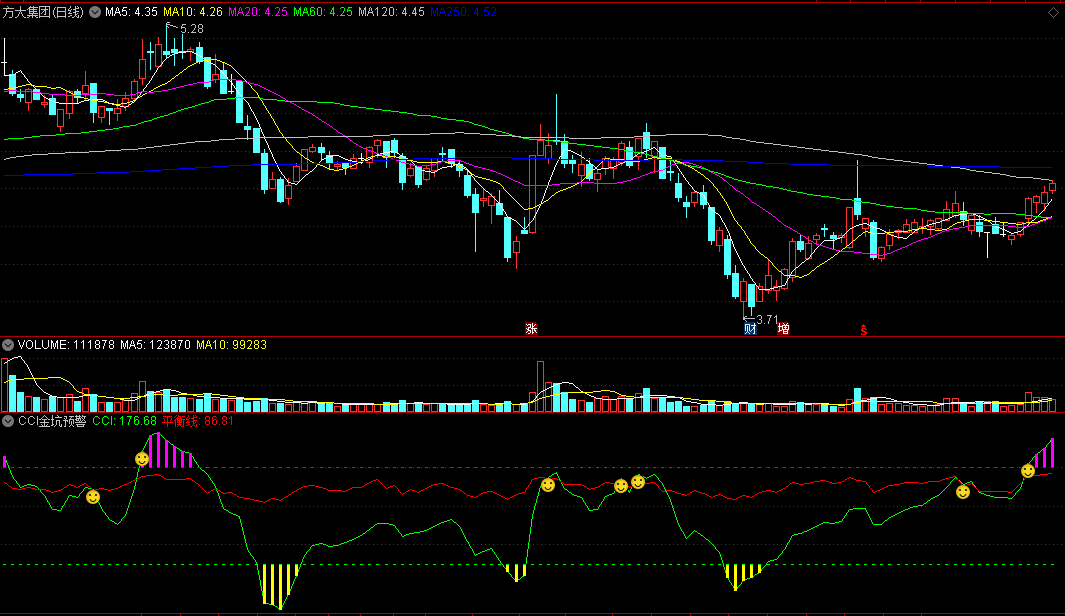
Task: Open the 增 event marker below the candles
Action: [783, 329]
